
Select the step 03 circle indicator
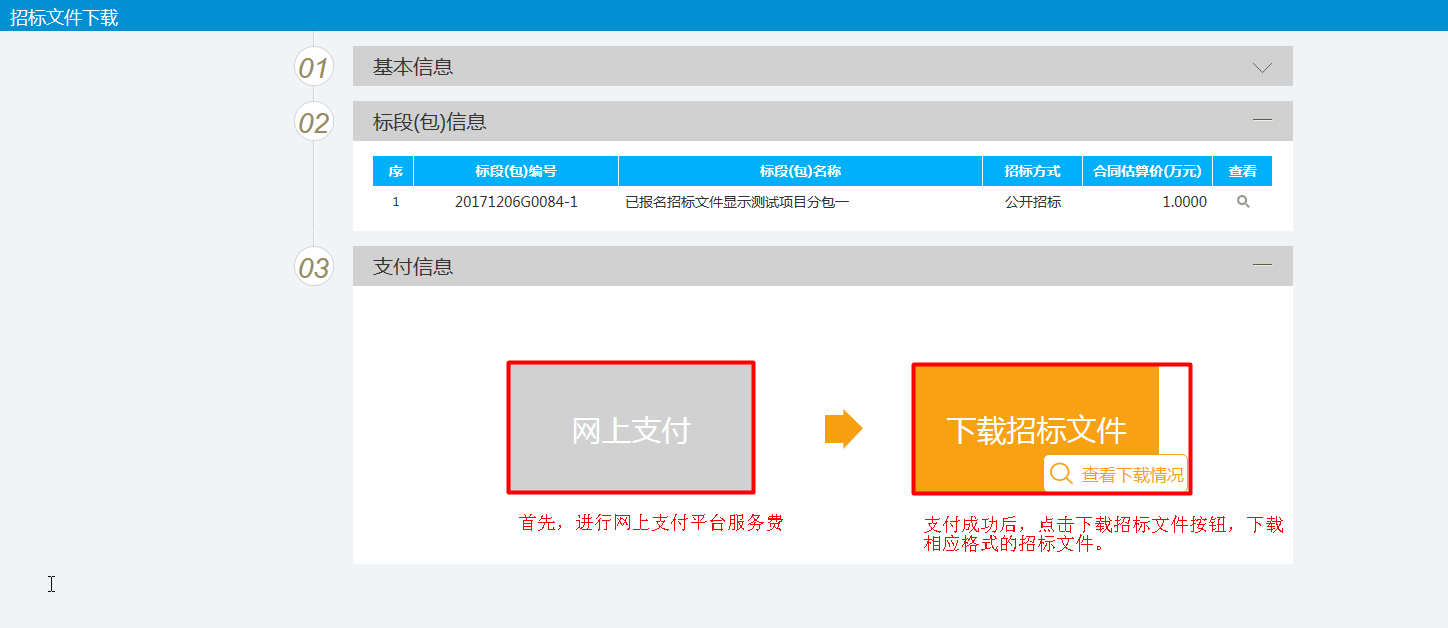[313, 266]
